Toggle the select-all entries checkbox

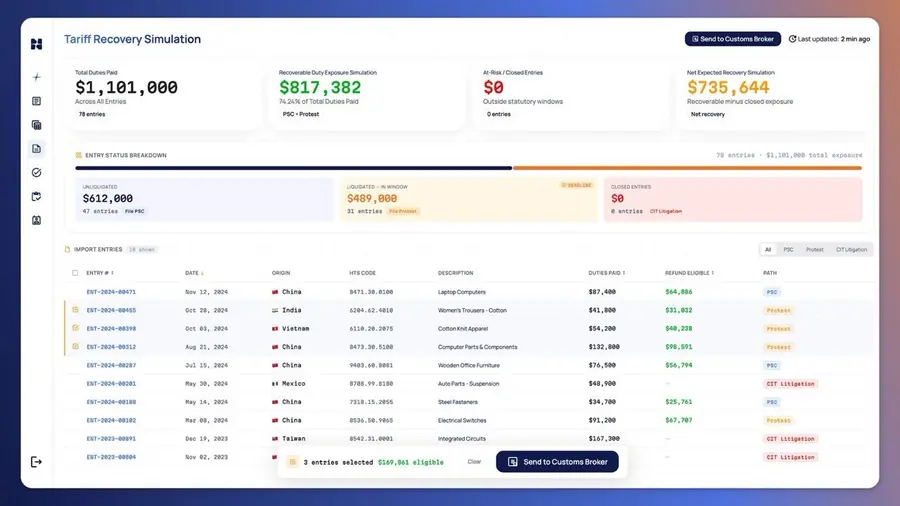pyautogui.click(x=75, y=273)
